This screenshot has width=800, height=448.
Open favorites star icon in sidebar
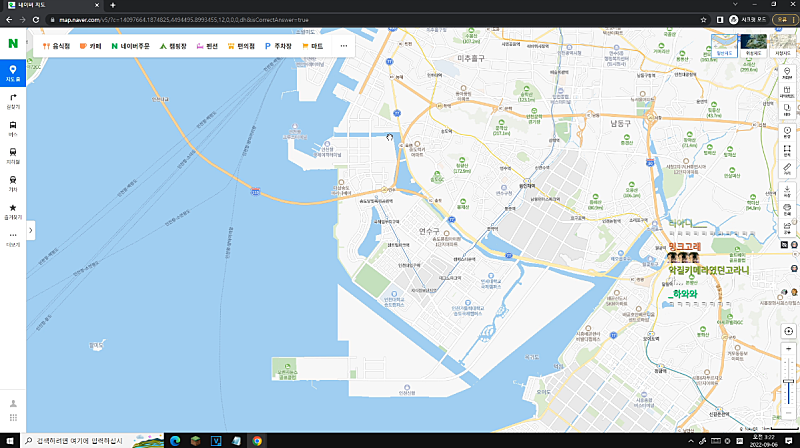point(13,209)
